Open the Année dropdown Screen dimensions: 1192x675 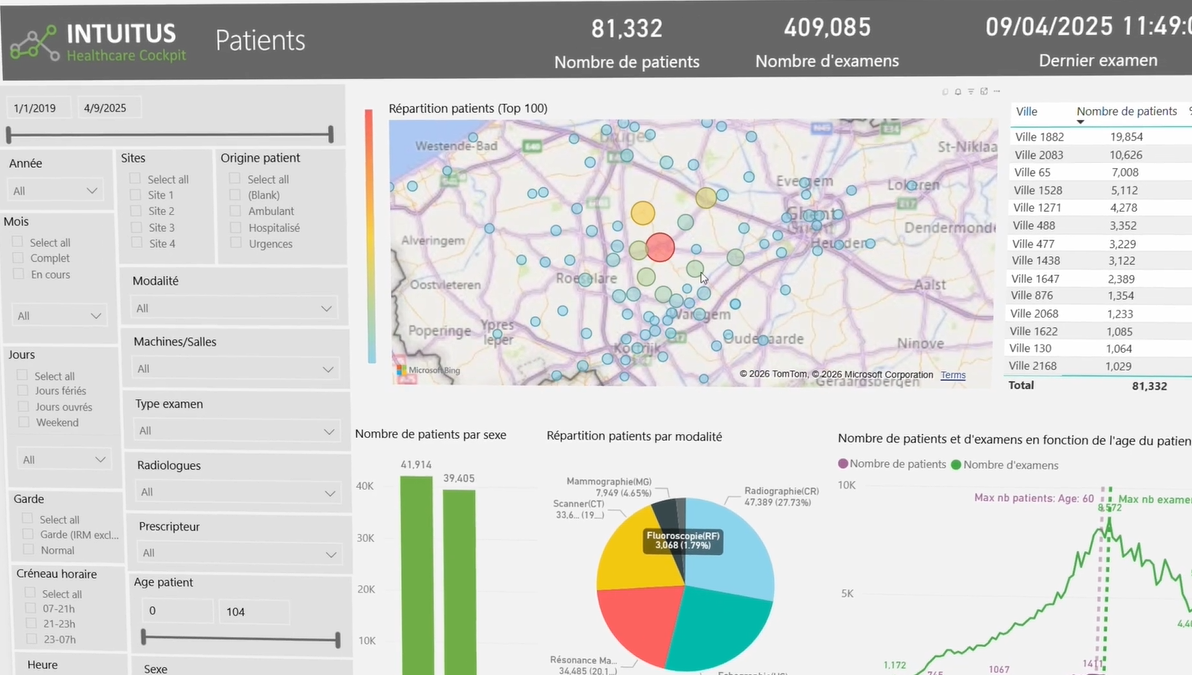coord(55,191)
